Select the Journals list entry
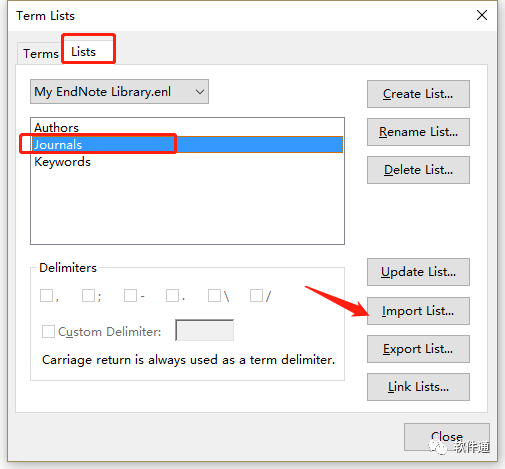This screenshot has width=505, height=469. 188,145
